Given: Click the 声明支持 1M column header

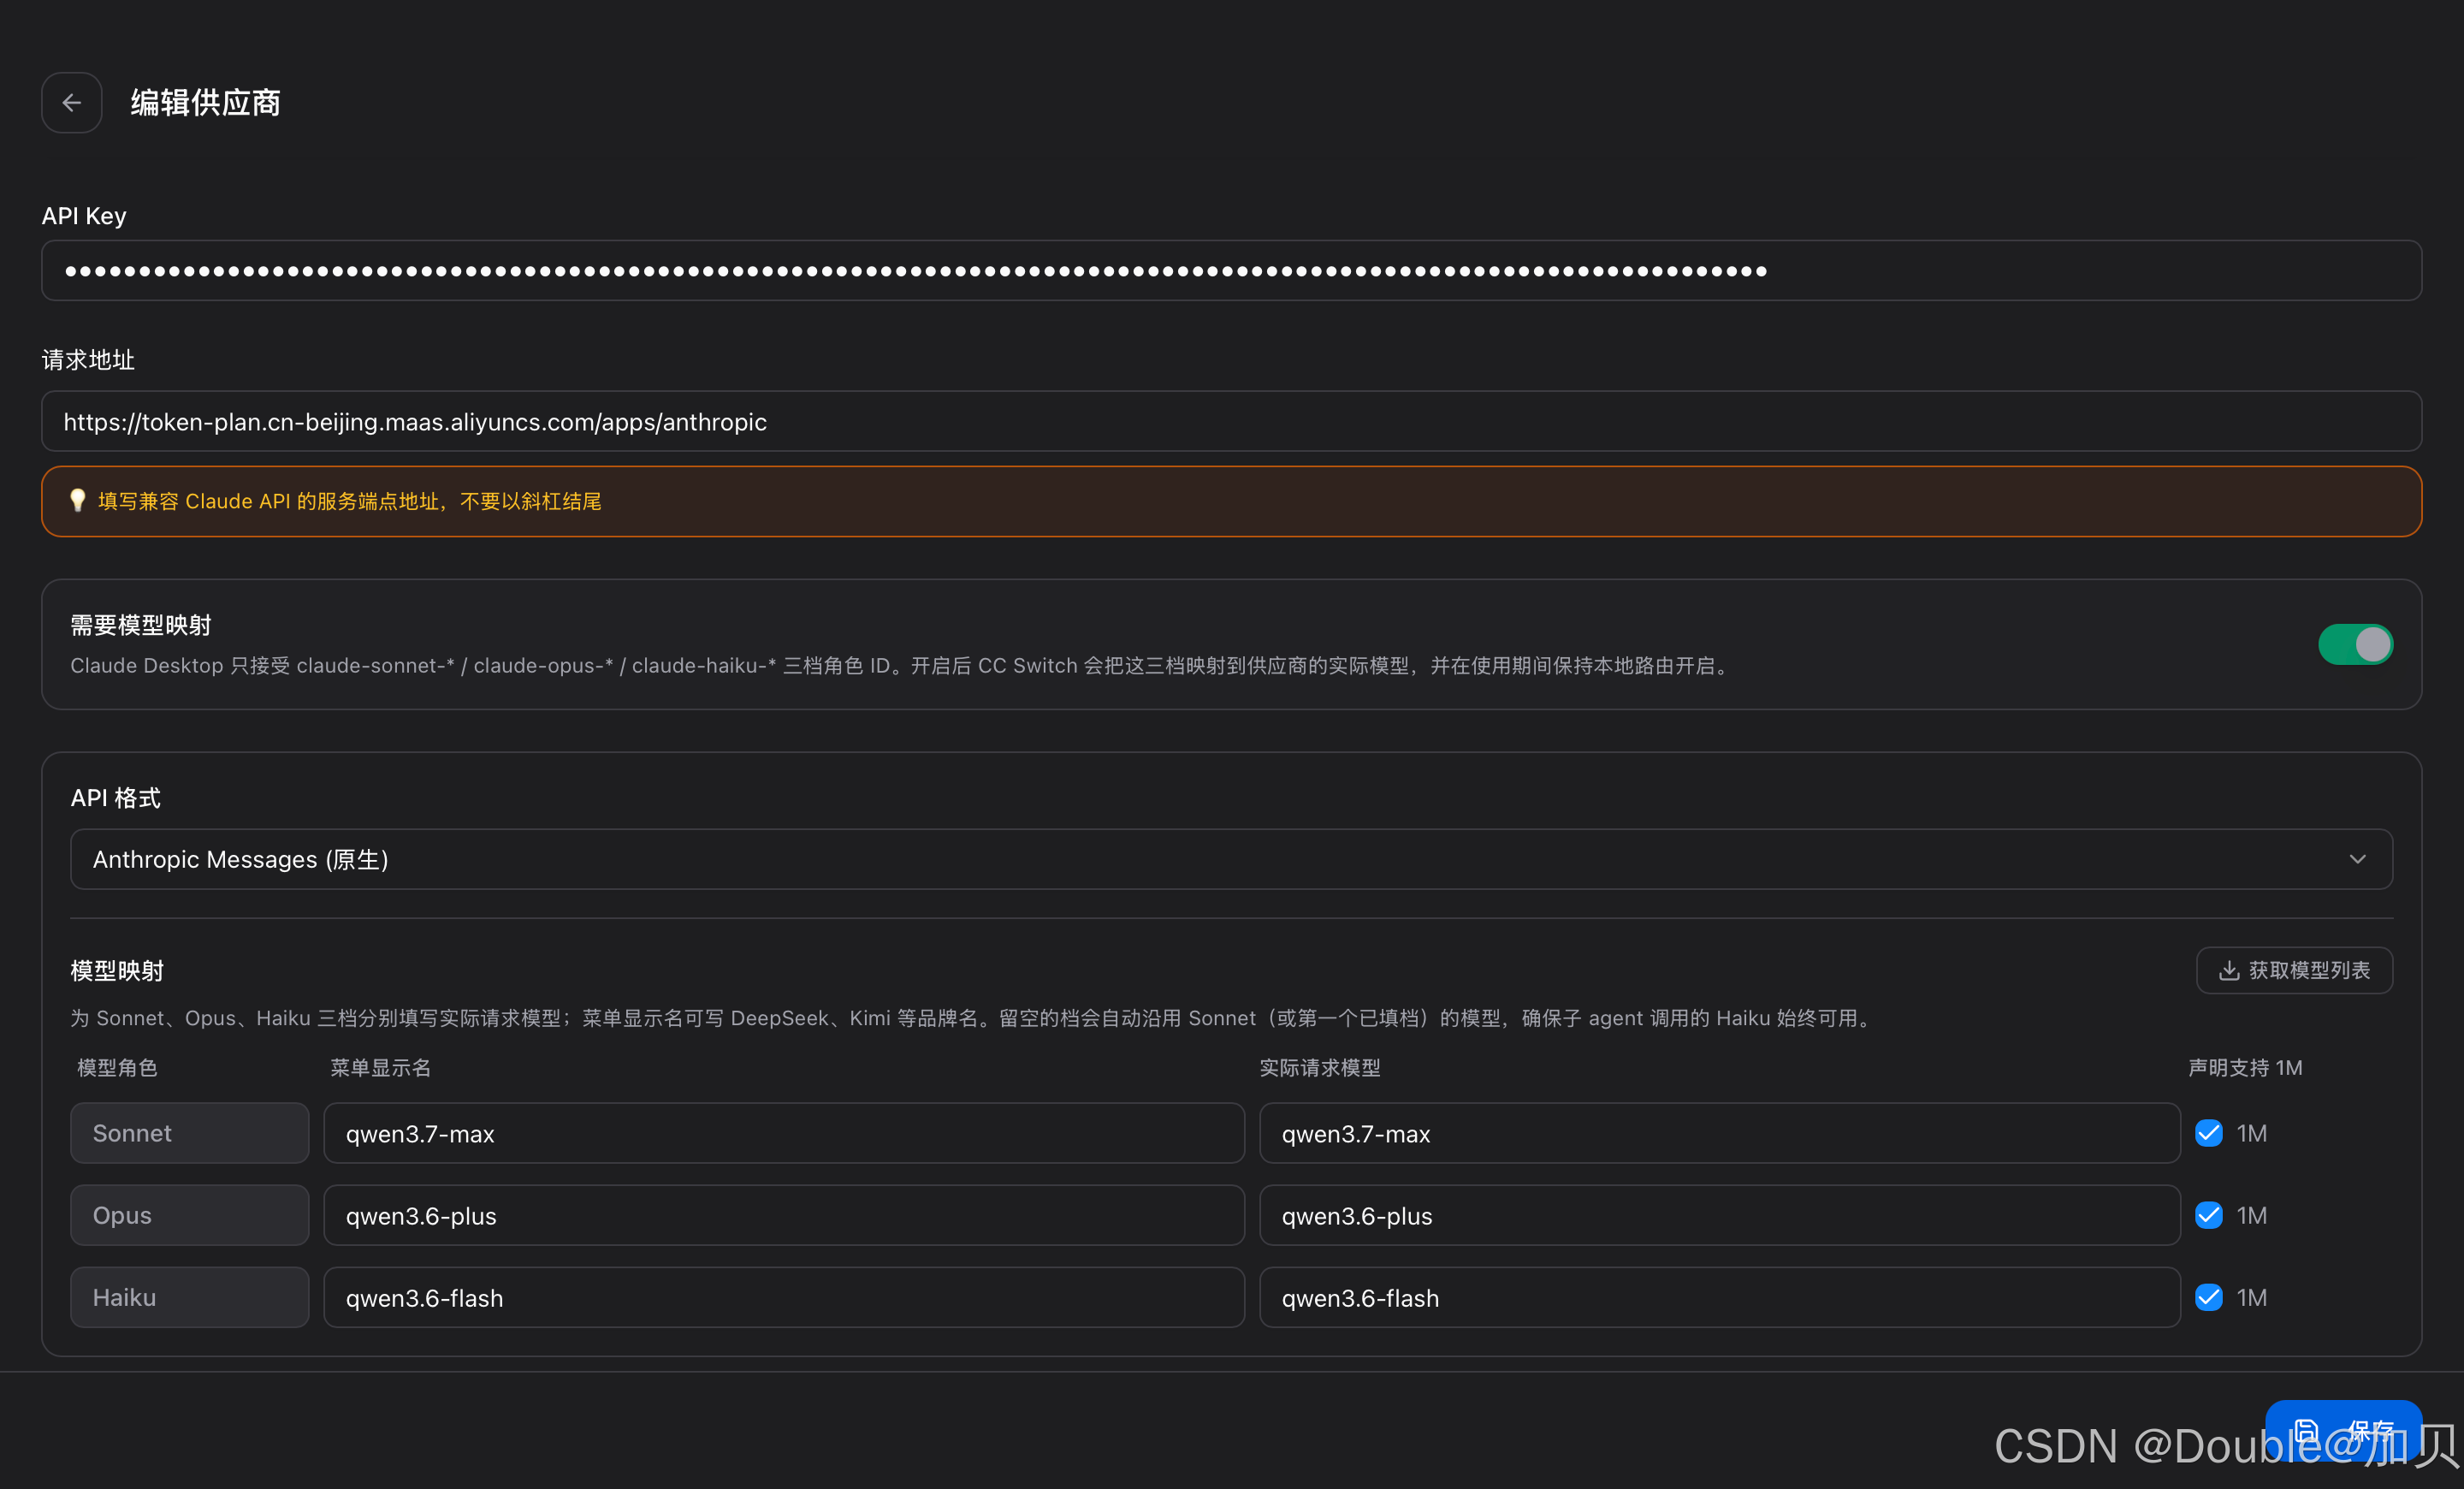Looking at the screenshot, I should [2245, 1068].
